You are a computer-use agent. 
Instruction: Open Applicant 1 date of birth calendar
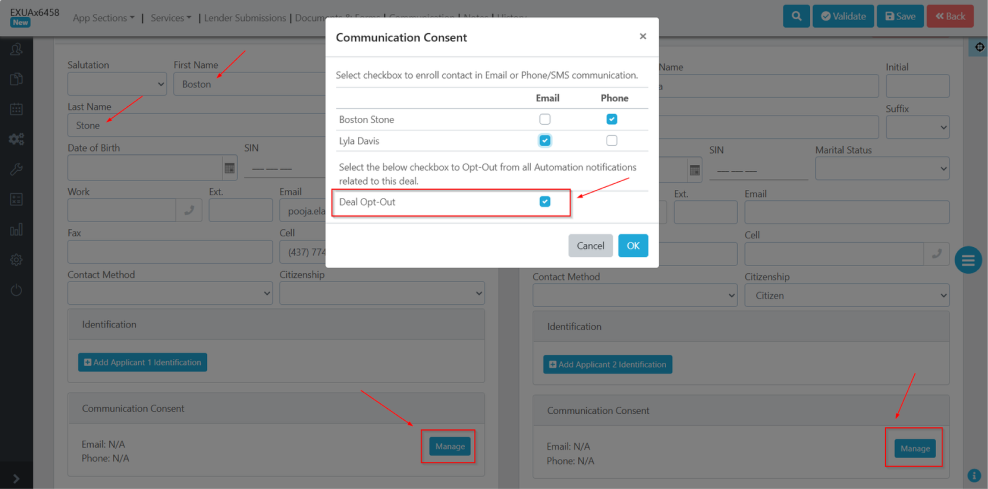point(229,168)
